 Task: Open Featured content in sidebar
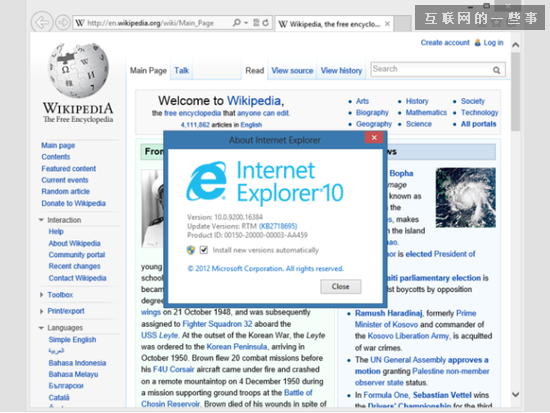pos(68,168)
